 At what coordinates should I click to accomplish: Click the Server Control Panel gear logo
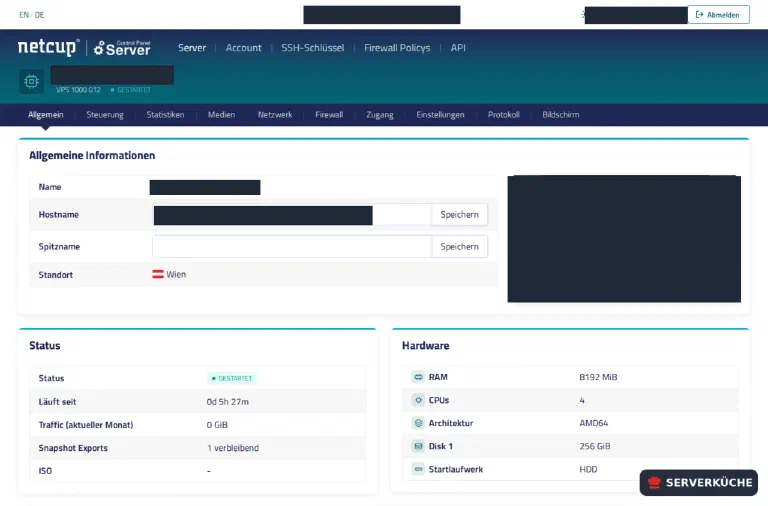coord(122,48)
